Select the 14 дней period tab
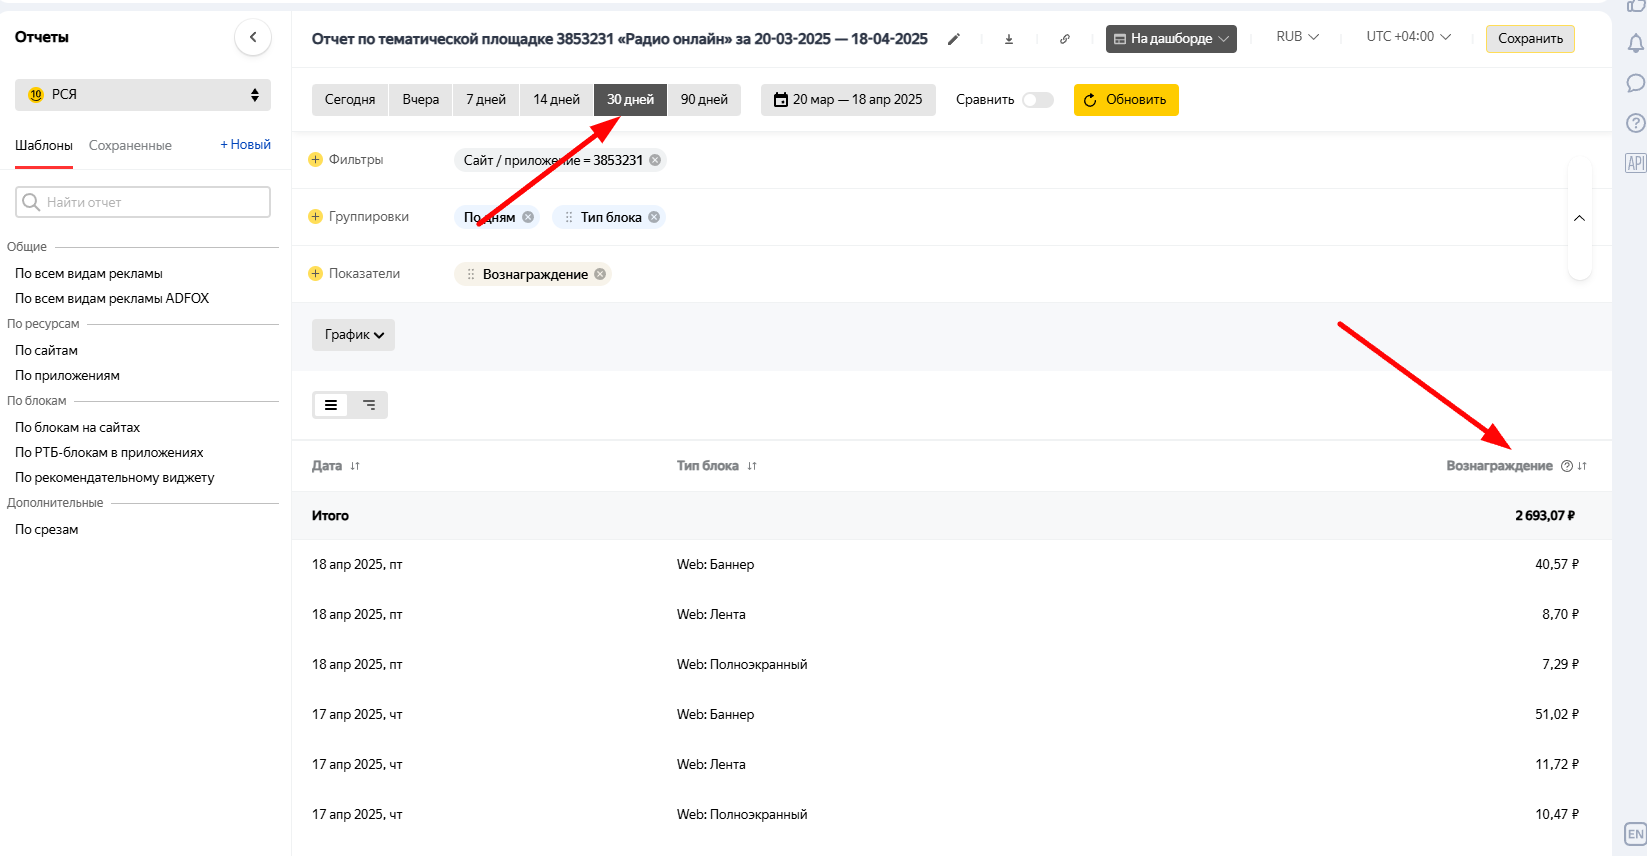This screenshot has width=1647, height=856. (557, 100)
